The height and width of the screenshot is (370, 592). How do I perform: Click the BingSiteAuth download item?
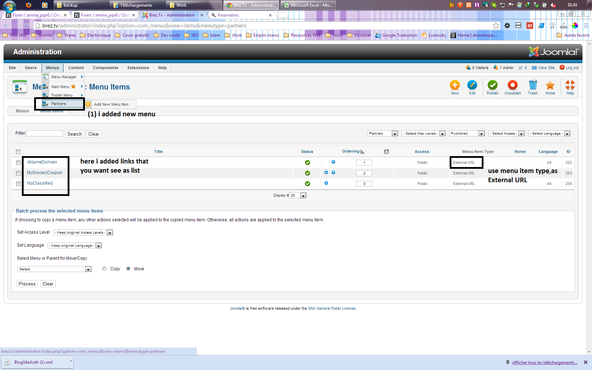coord(33,362)
